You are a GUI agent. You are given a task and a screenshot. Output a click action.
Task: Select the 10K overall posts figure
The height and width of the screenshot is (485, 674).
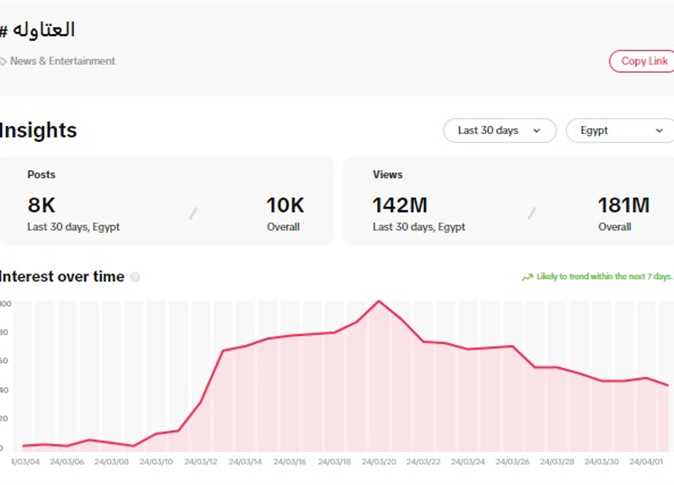[284, 205]
